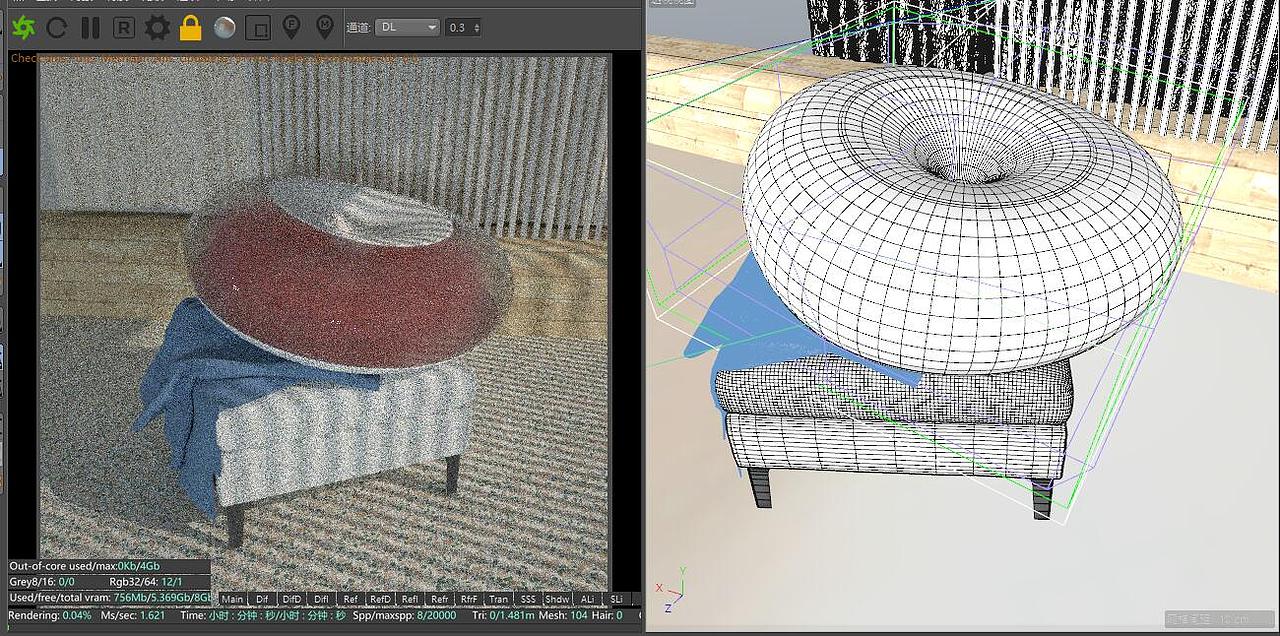Viewport: 1280px width, 636px height.
Task: Switch to the RefD pass tab
Action: (x=380, y=599)
